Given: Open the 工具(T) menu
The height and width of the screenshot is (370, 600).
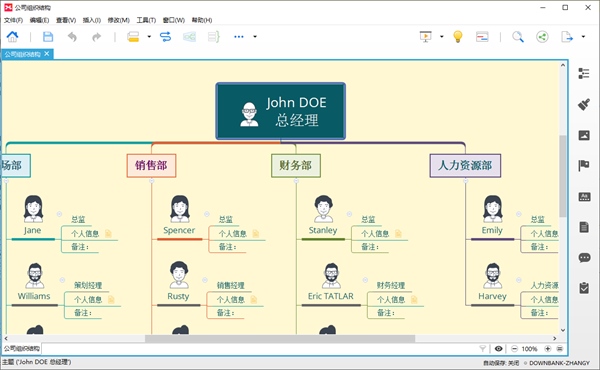Looking at the screenshot, I should coord(146,20).
